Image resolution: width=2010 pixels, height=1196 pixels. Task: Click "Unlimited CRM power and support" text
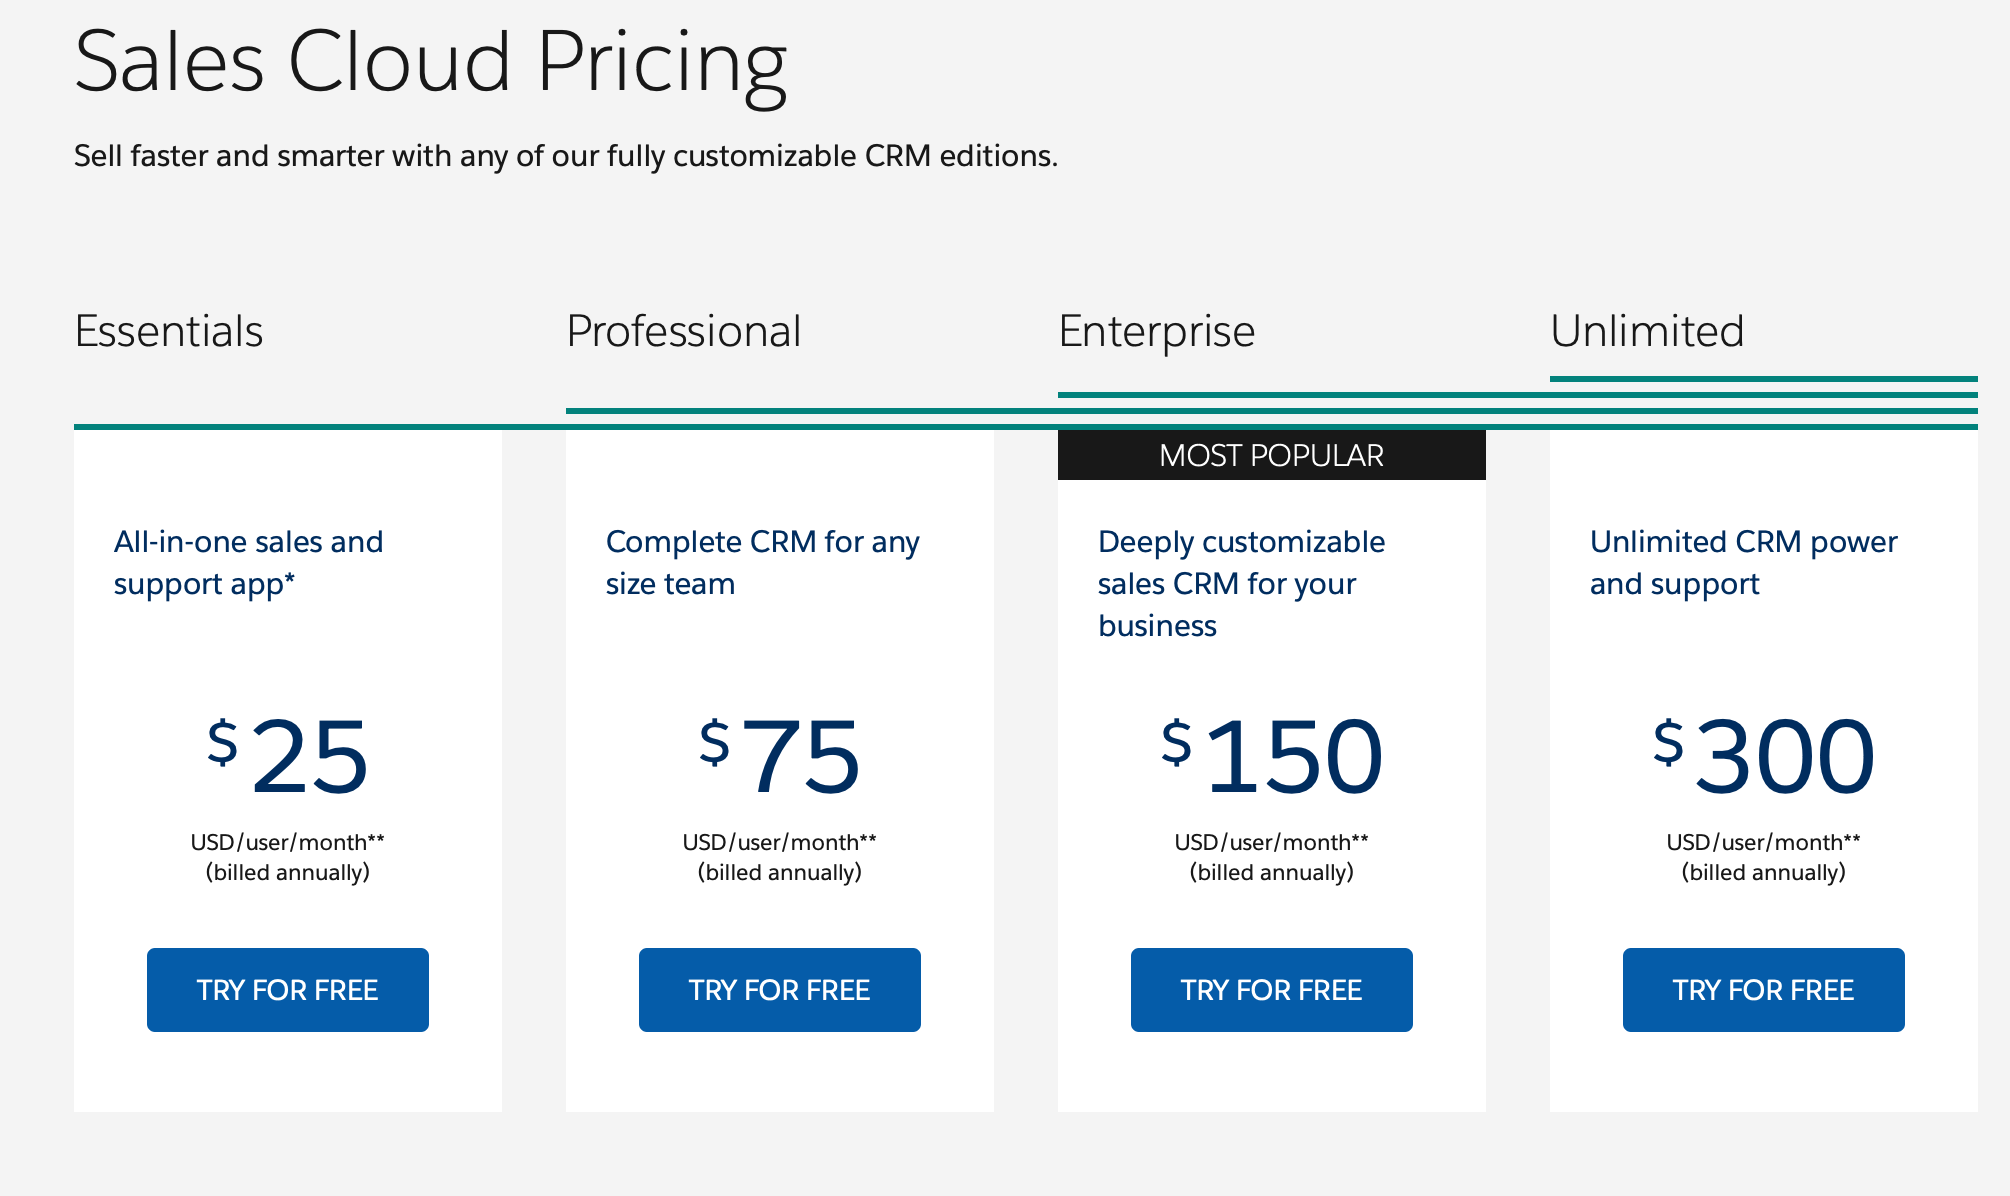pos(1743,563)
